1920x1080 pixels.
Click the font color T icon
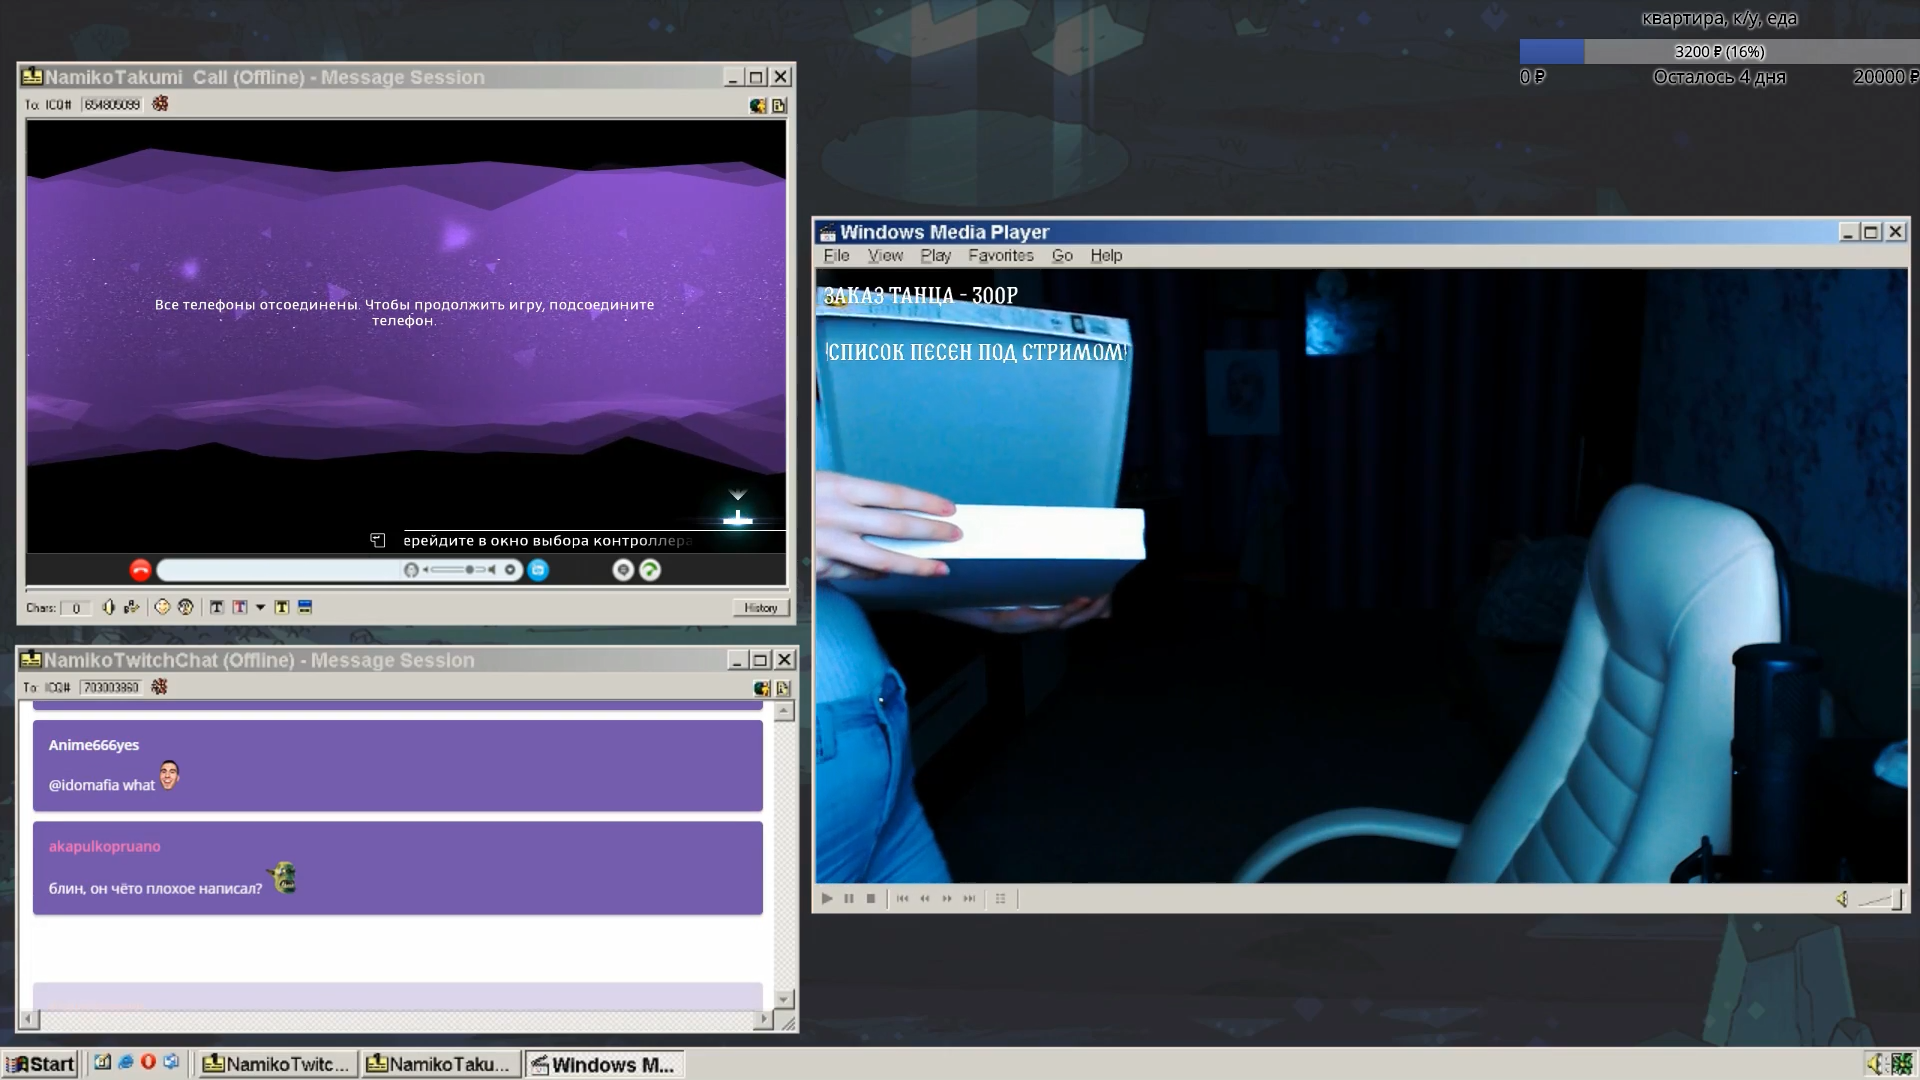239,607
